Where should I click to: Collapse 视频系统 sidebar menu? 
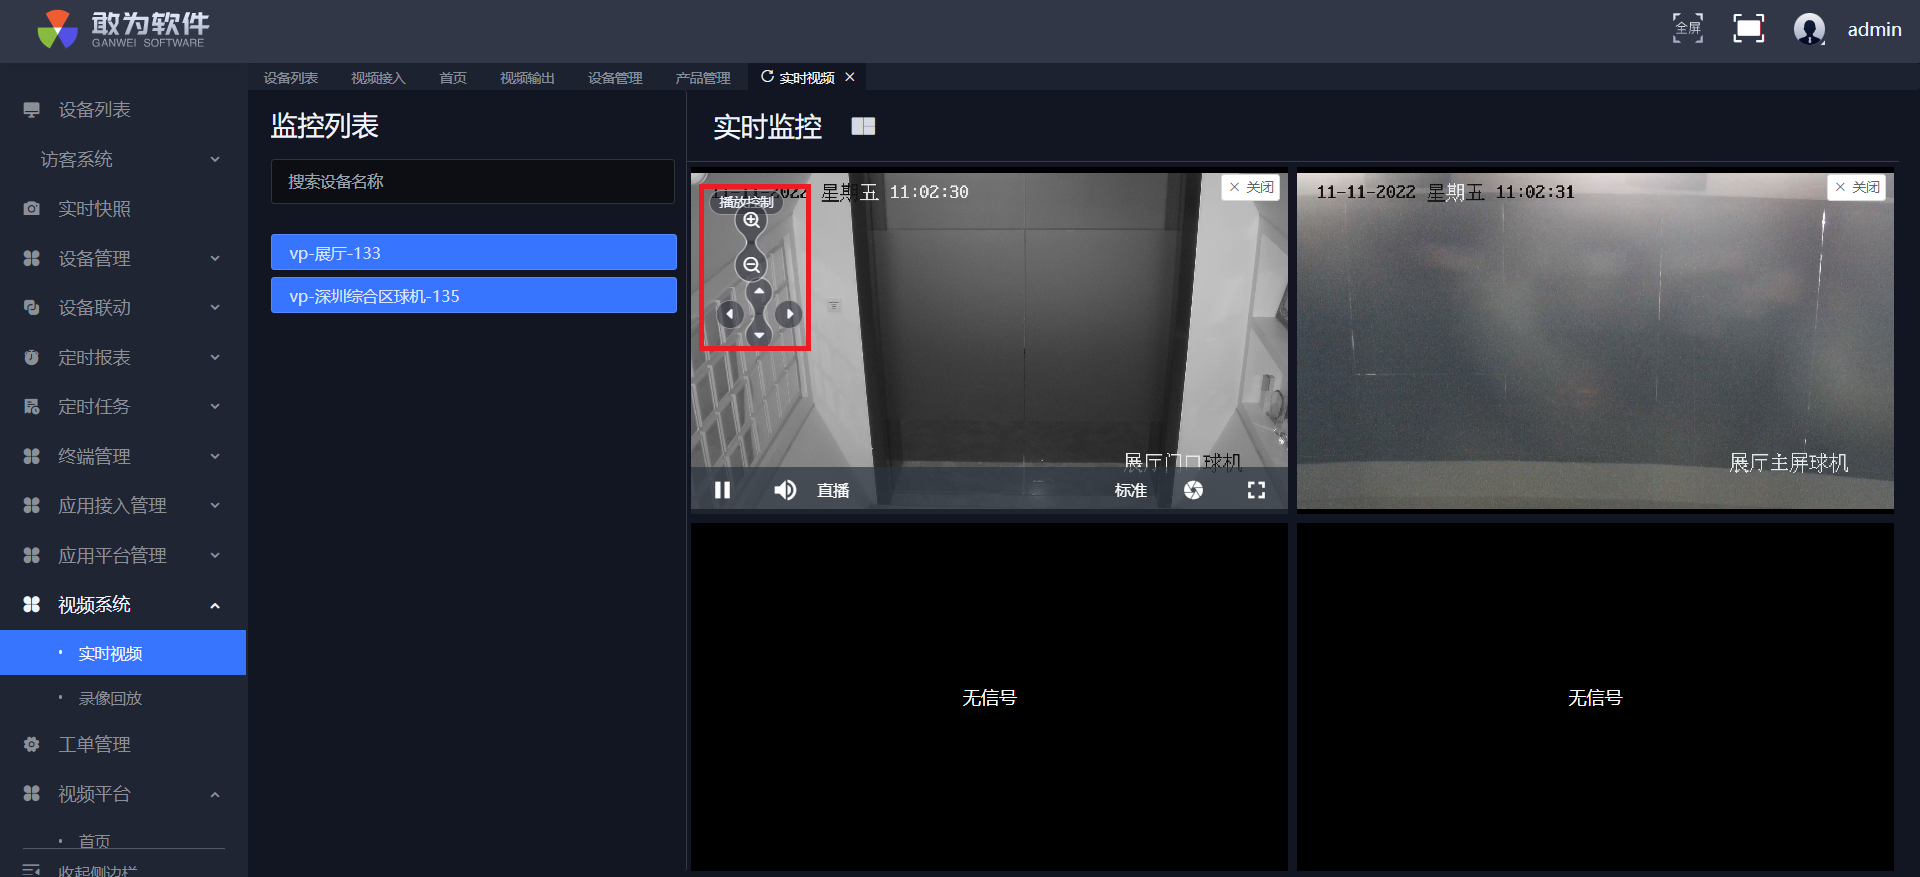coord(123,604)
